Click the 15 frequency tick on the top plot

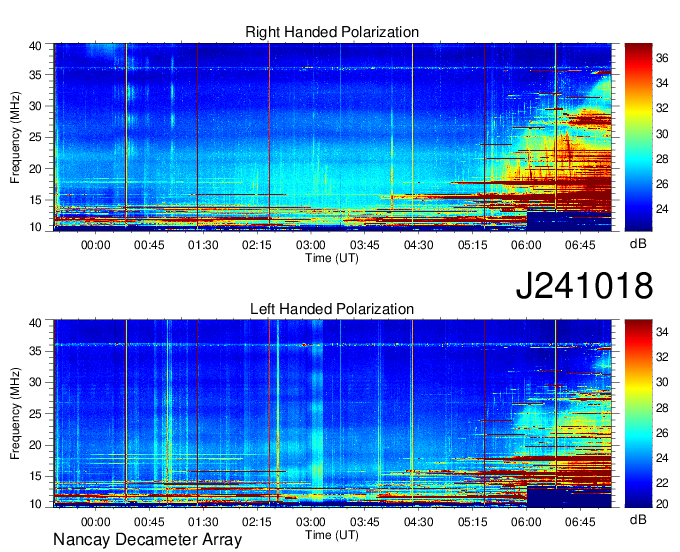click(x=36, y=200)
